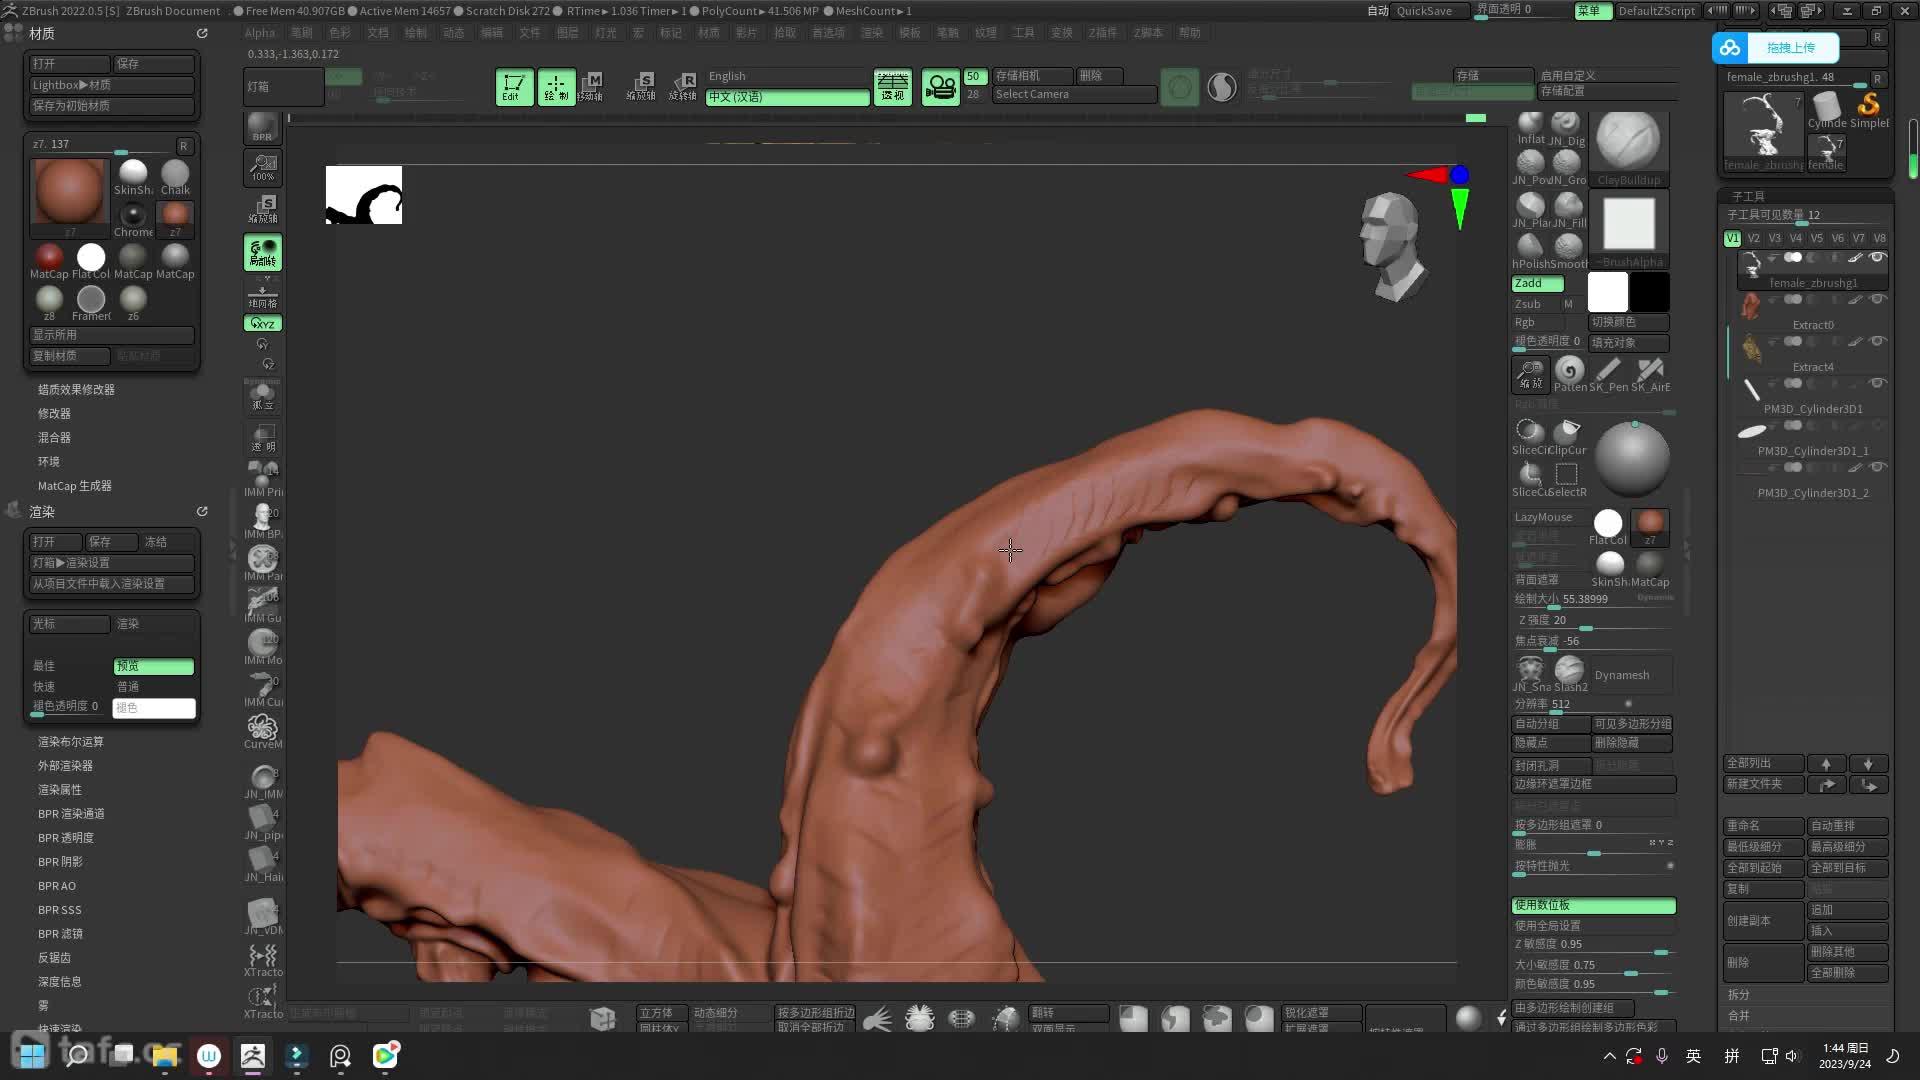1920x1080 pixels.
Task: Toggle visibility eye of Extract4 subtool
Action: [1877, 341]
